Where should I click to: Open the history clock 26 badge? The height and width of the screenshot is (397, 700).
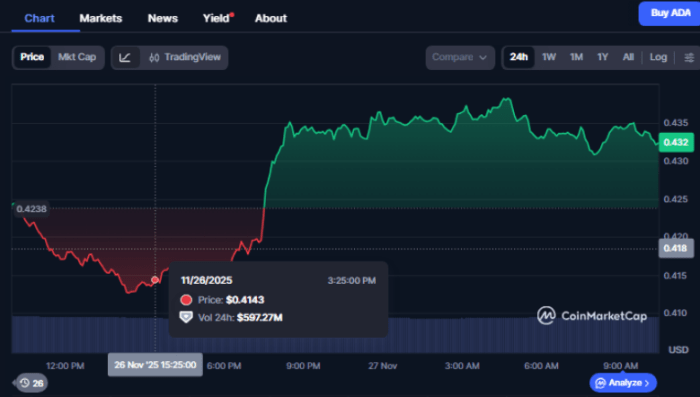coord(31,383)
